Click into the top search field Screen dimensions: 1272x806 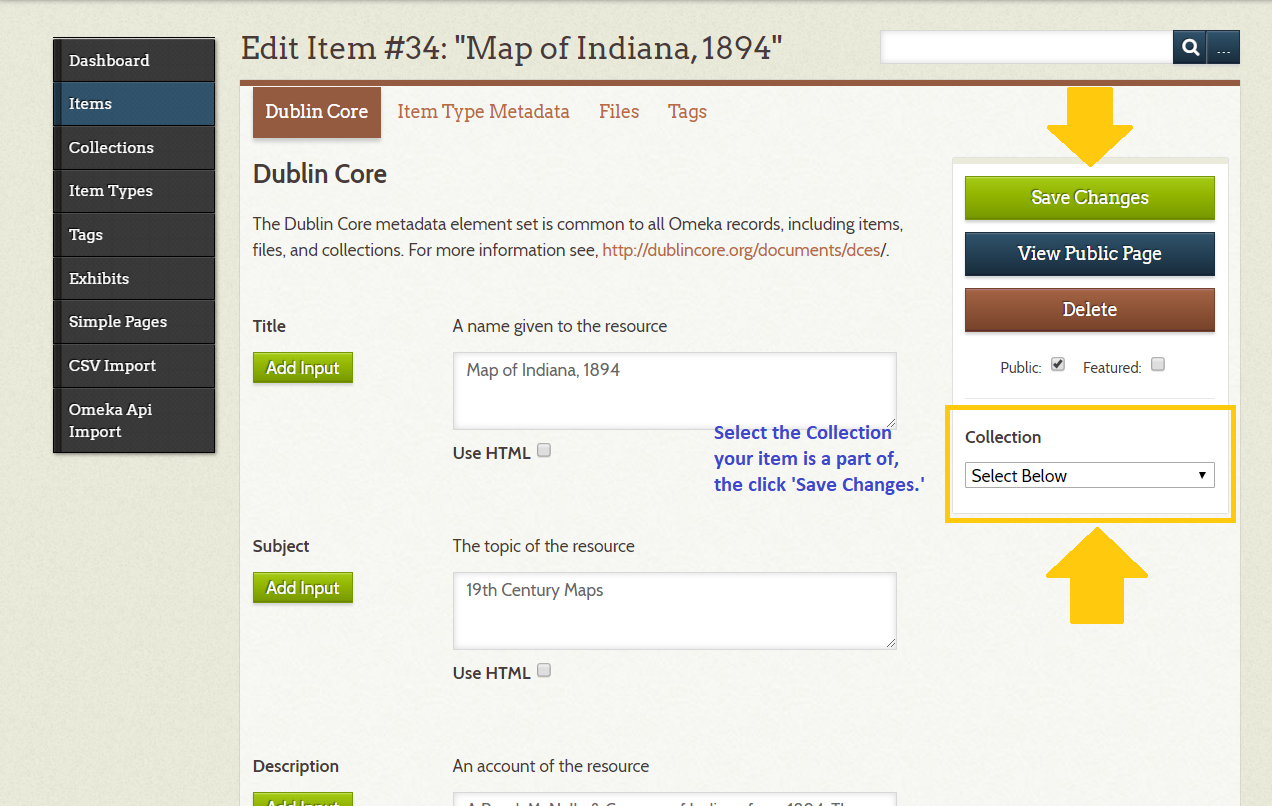(1027, 47)
